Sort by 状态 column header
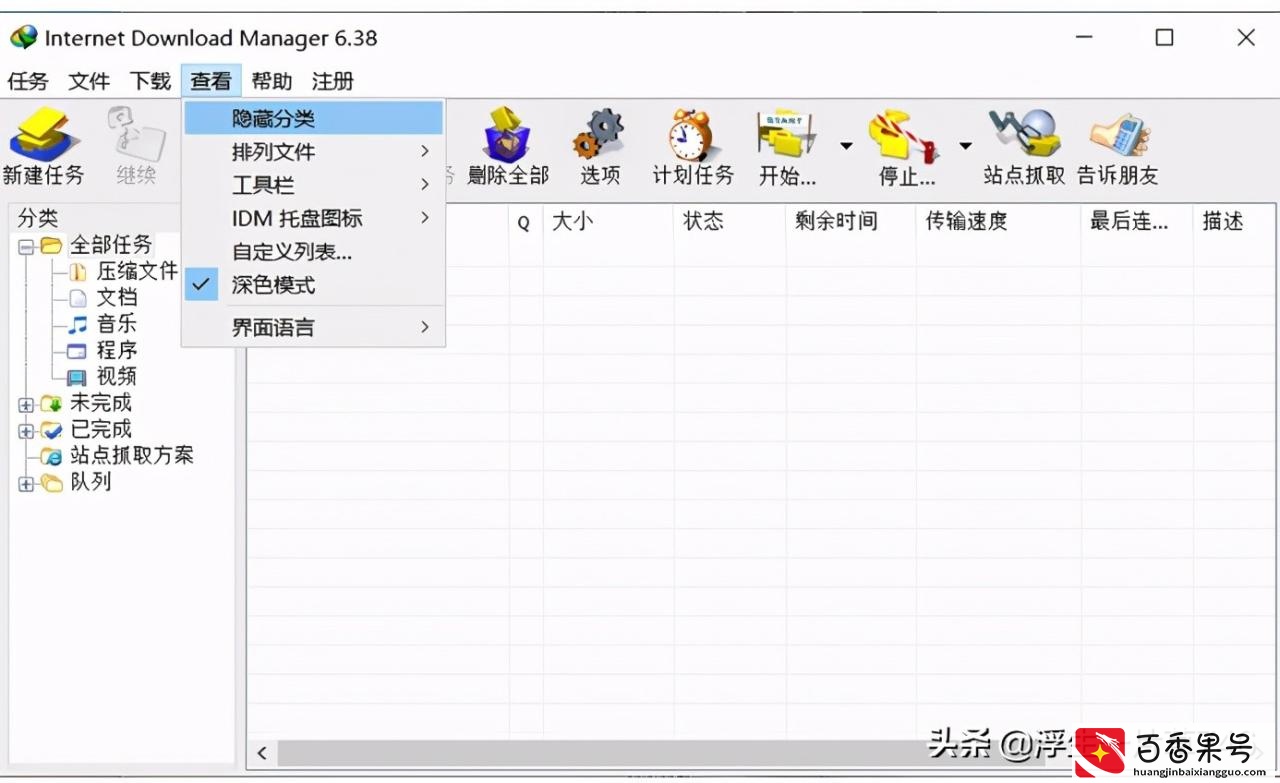 730,222
